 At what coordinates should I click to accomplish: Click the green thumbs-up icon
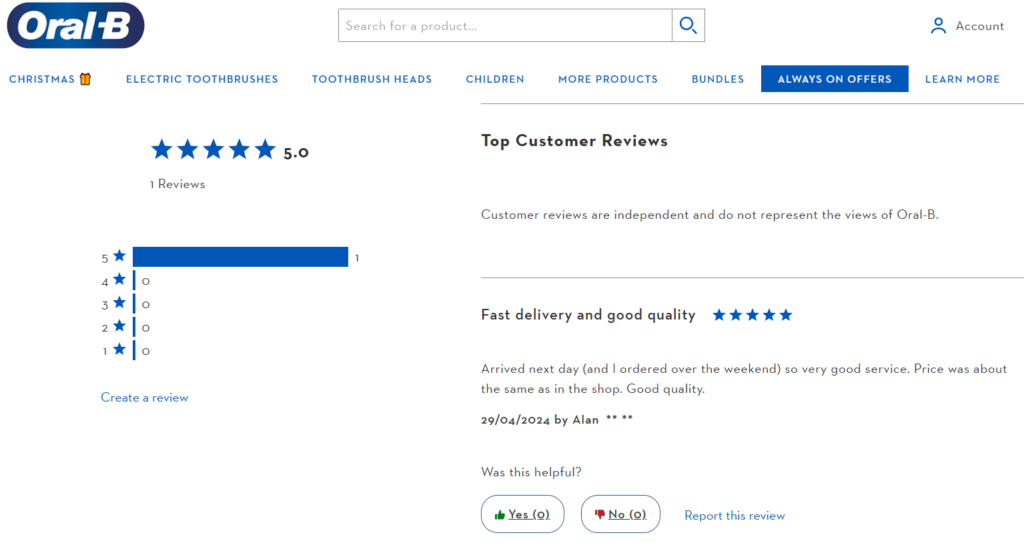pos(500,515)
